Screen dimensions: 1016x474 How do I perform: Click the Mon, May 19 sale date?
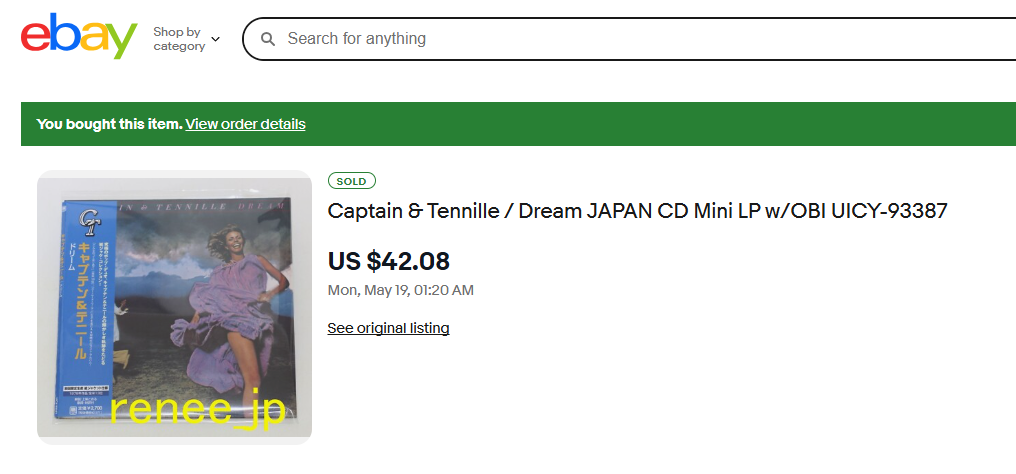[400, 290]
